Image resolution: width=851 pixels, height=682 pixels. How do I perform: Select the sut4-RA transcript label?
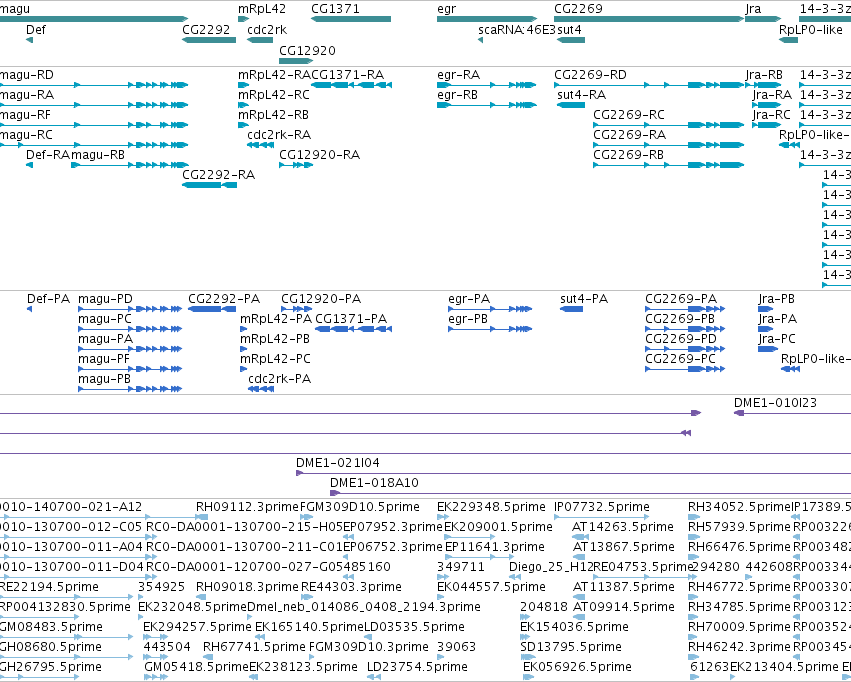(582, 95)
